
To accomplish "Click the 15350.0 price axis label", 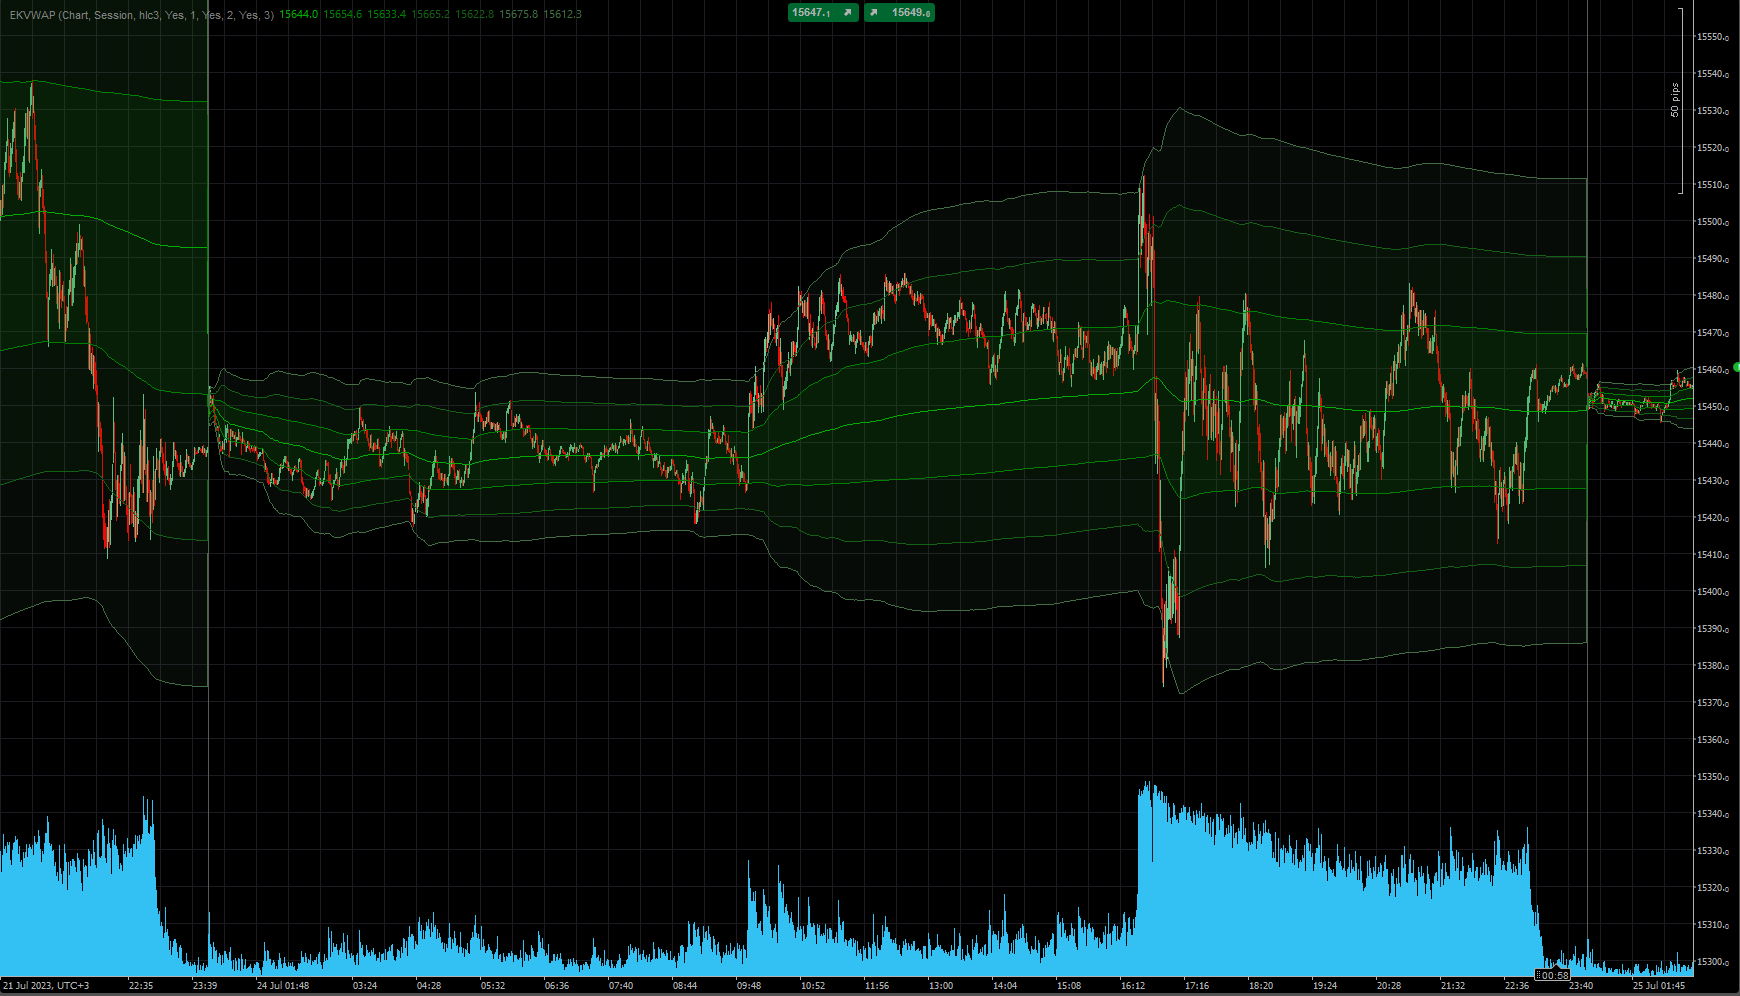I will coord(1713,777).
